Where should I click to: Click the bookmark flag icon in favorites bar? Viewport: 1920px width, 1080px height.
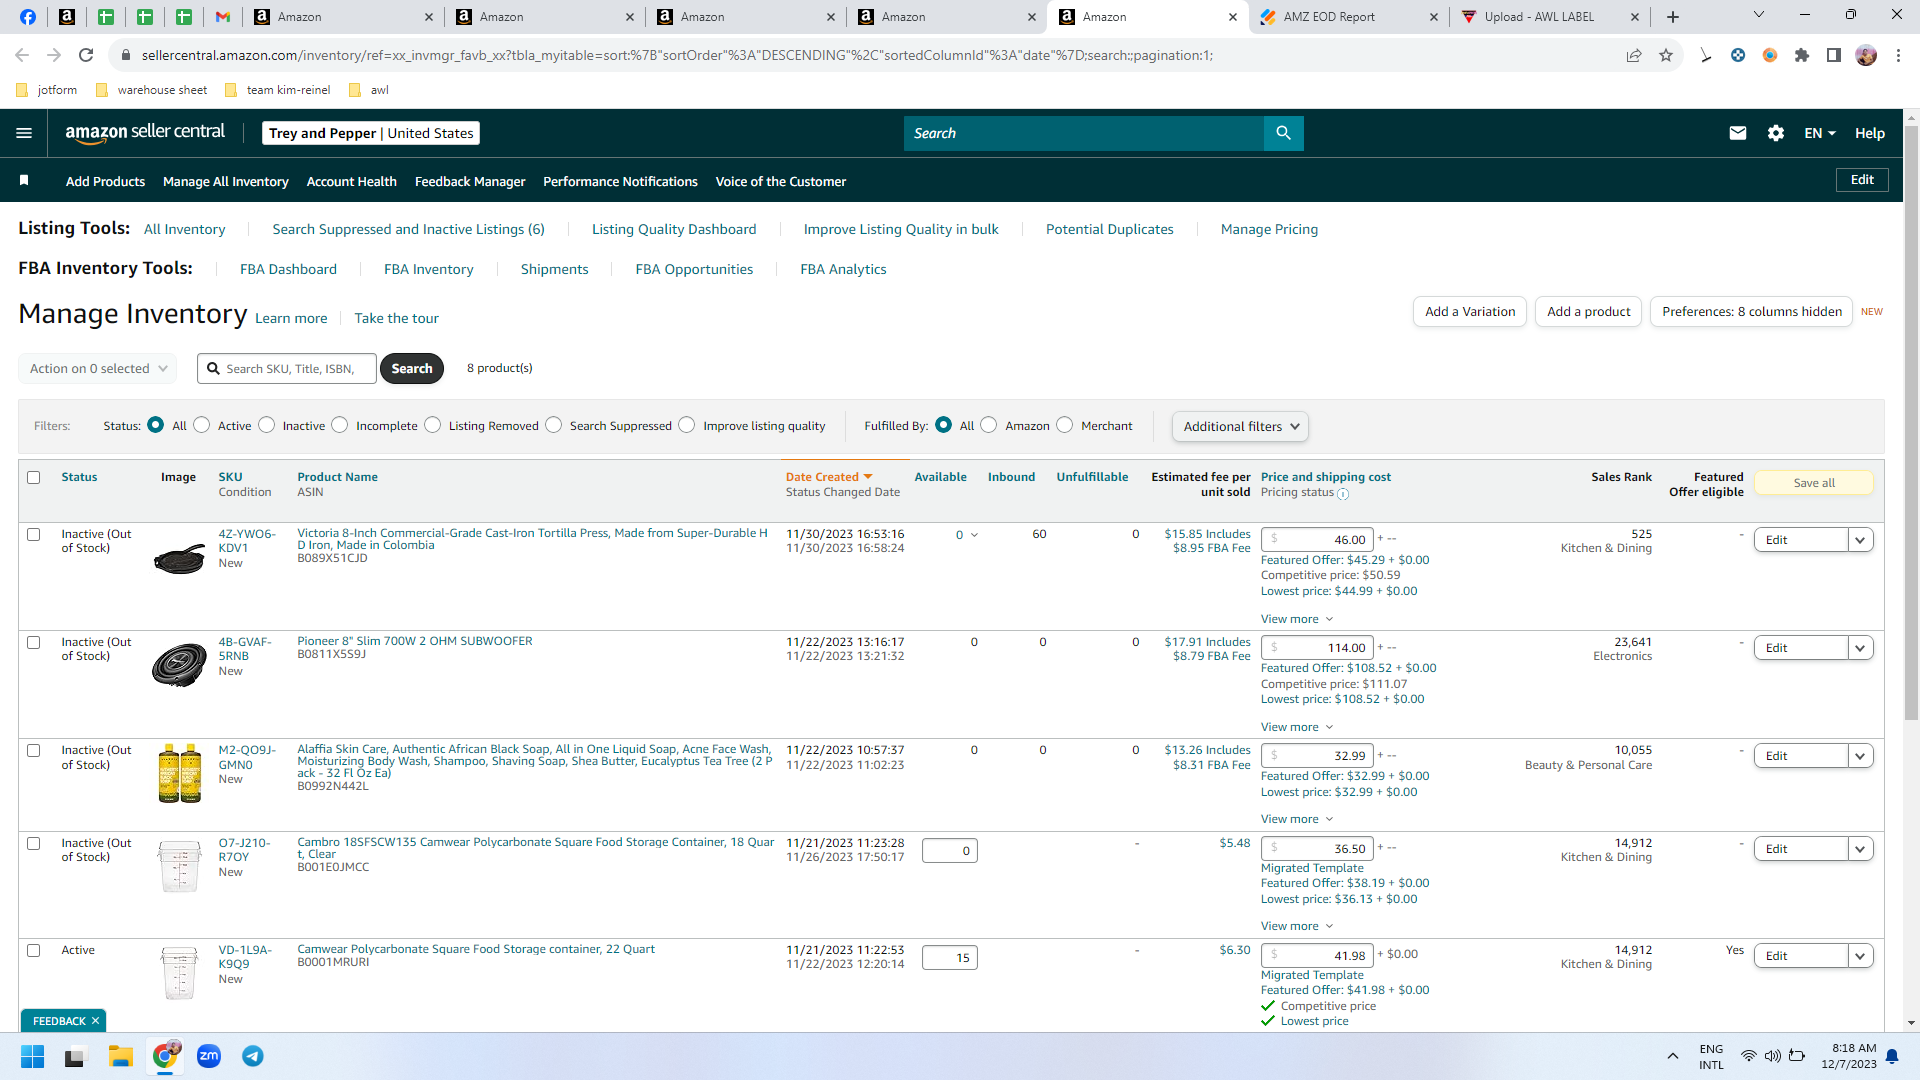[24, 180]
